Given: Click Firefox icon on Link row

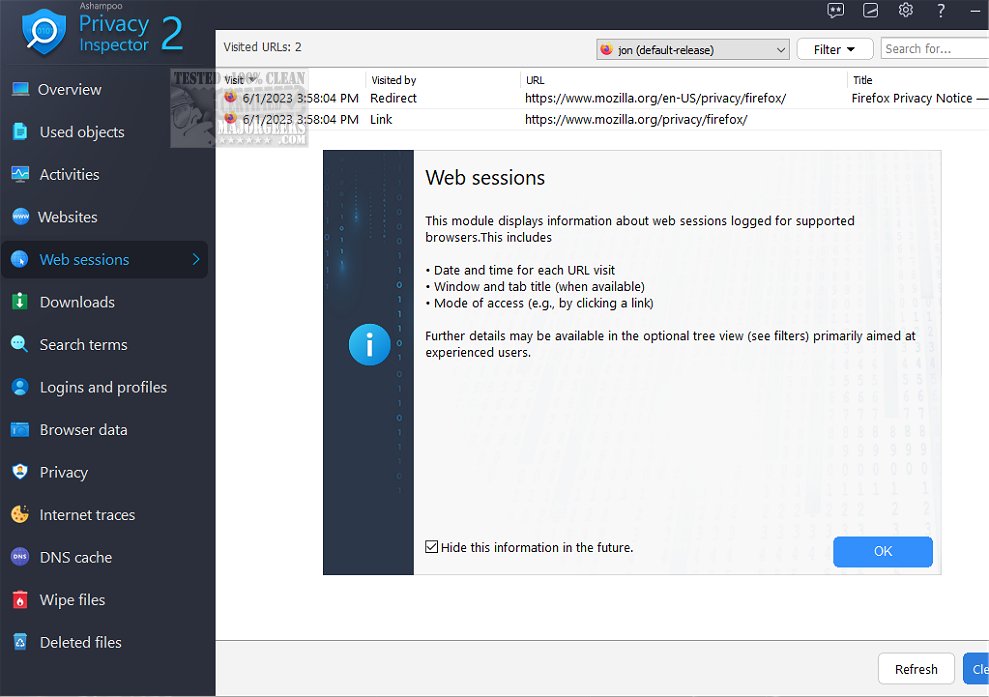Looking at the screenshot, I should (230, 119).
